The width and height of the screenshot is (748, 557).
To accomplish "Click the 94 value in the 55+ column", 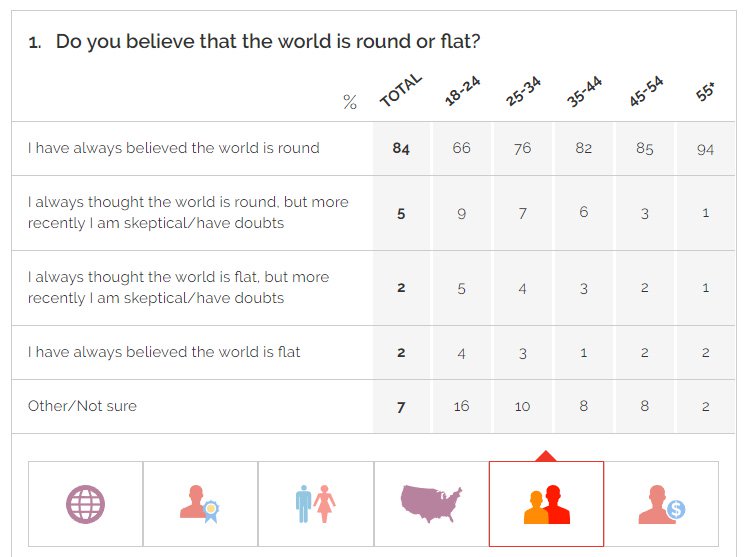I will [706, 148].
